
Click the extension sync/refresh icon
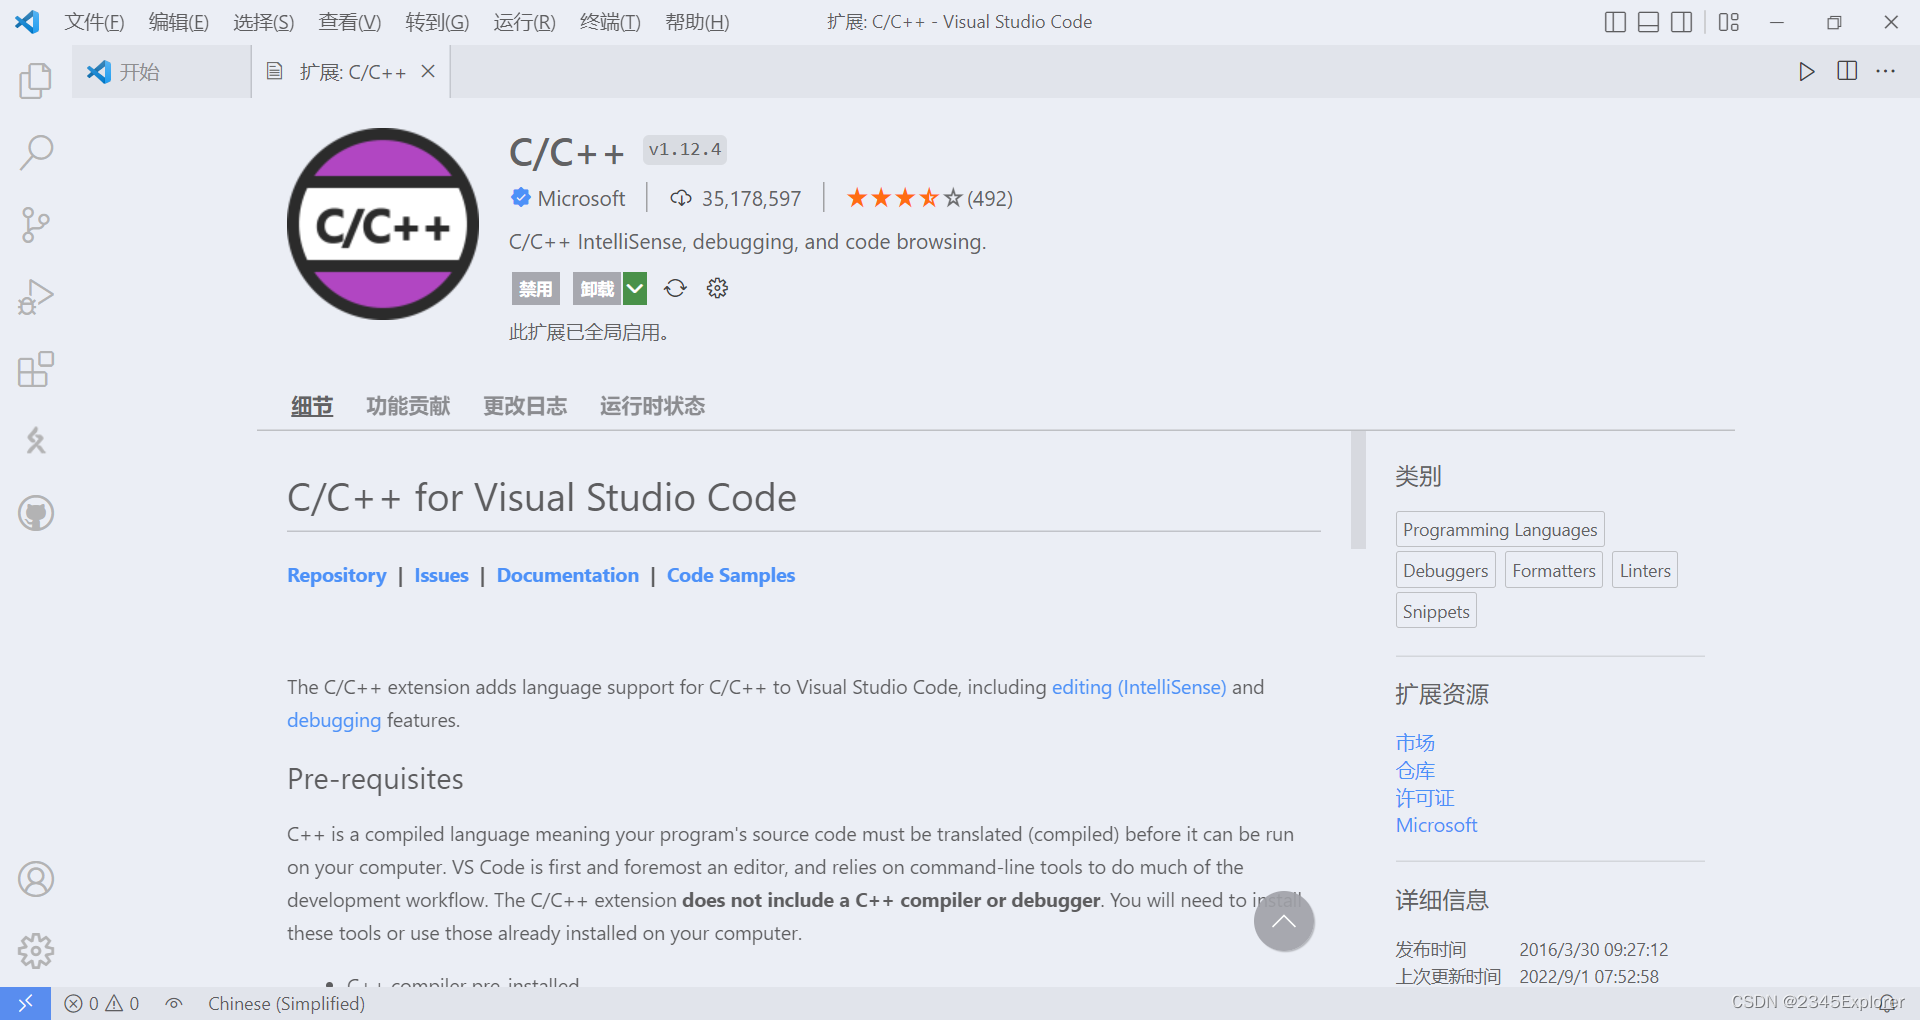[676, 288]
